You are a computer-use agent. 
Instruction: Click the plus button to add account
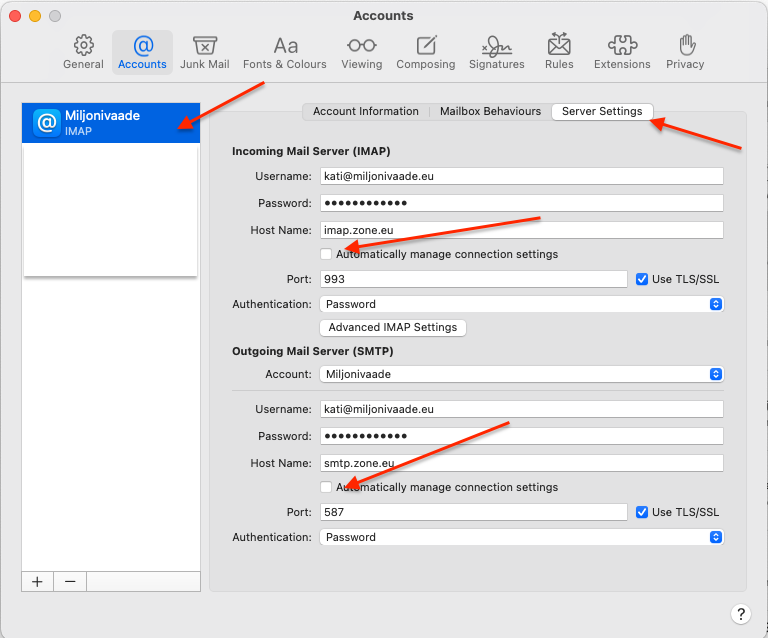pyautogui.click(x=37, y=582)
